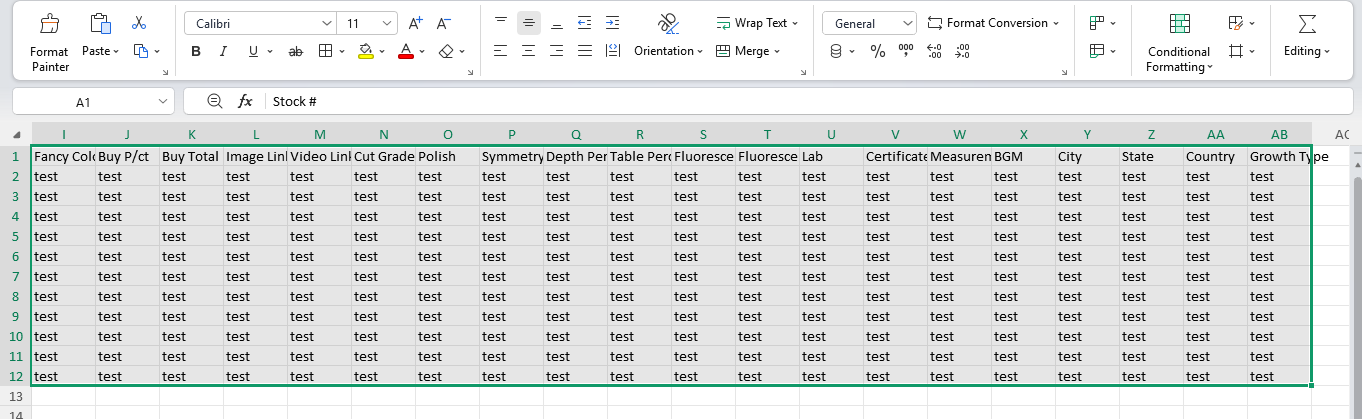Image resolution: width=1362 pixels, height=419 pixels.
Task: Align text right
Action: [x=557, y=51]
